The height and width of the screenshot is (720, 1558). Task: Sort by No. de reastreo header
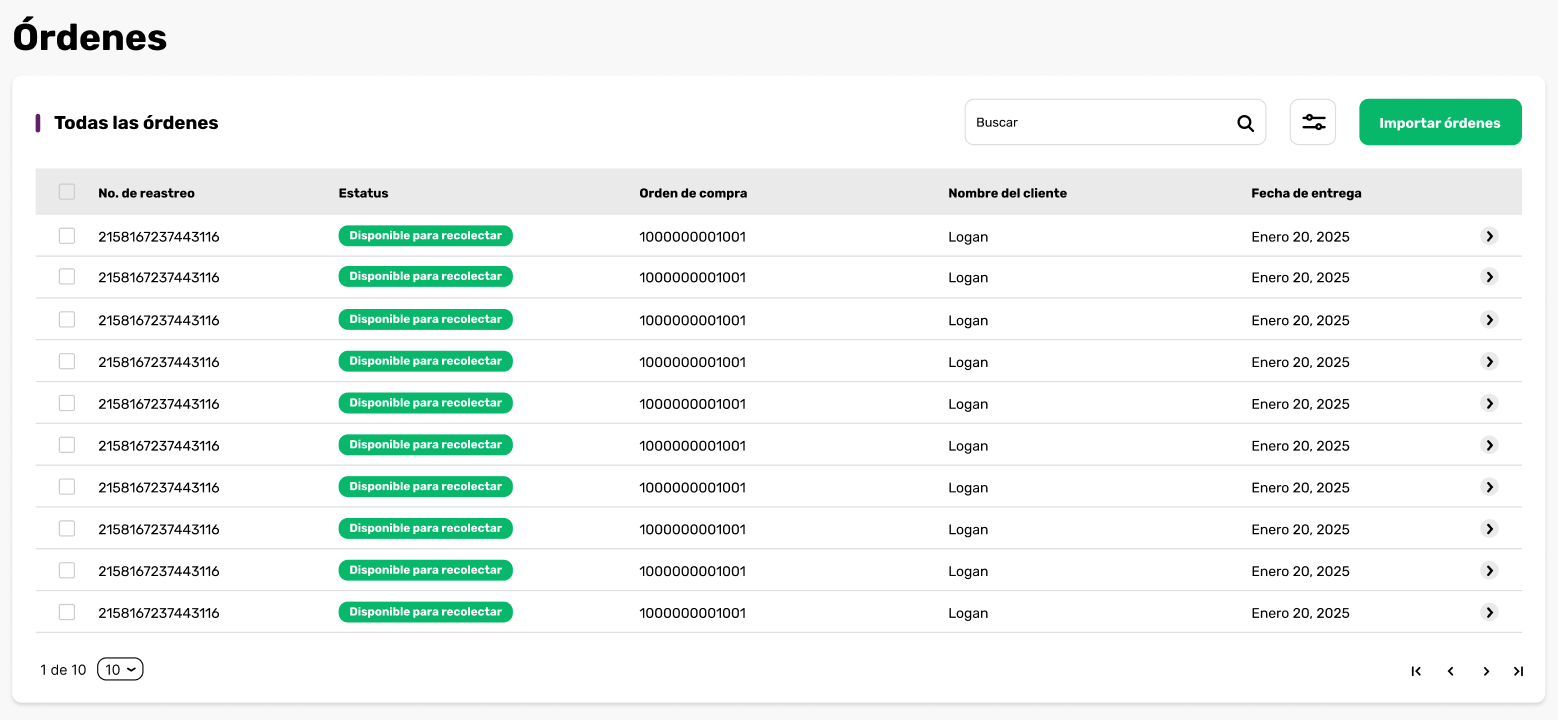pyautogui.click(x=146, y=193)
